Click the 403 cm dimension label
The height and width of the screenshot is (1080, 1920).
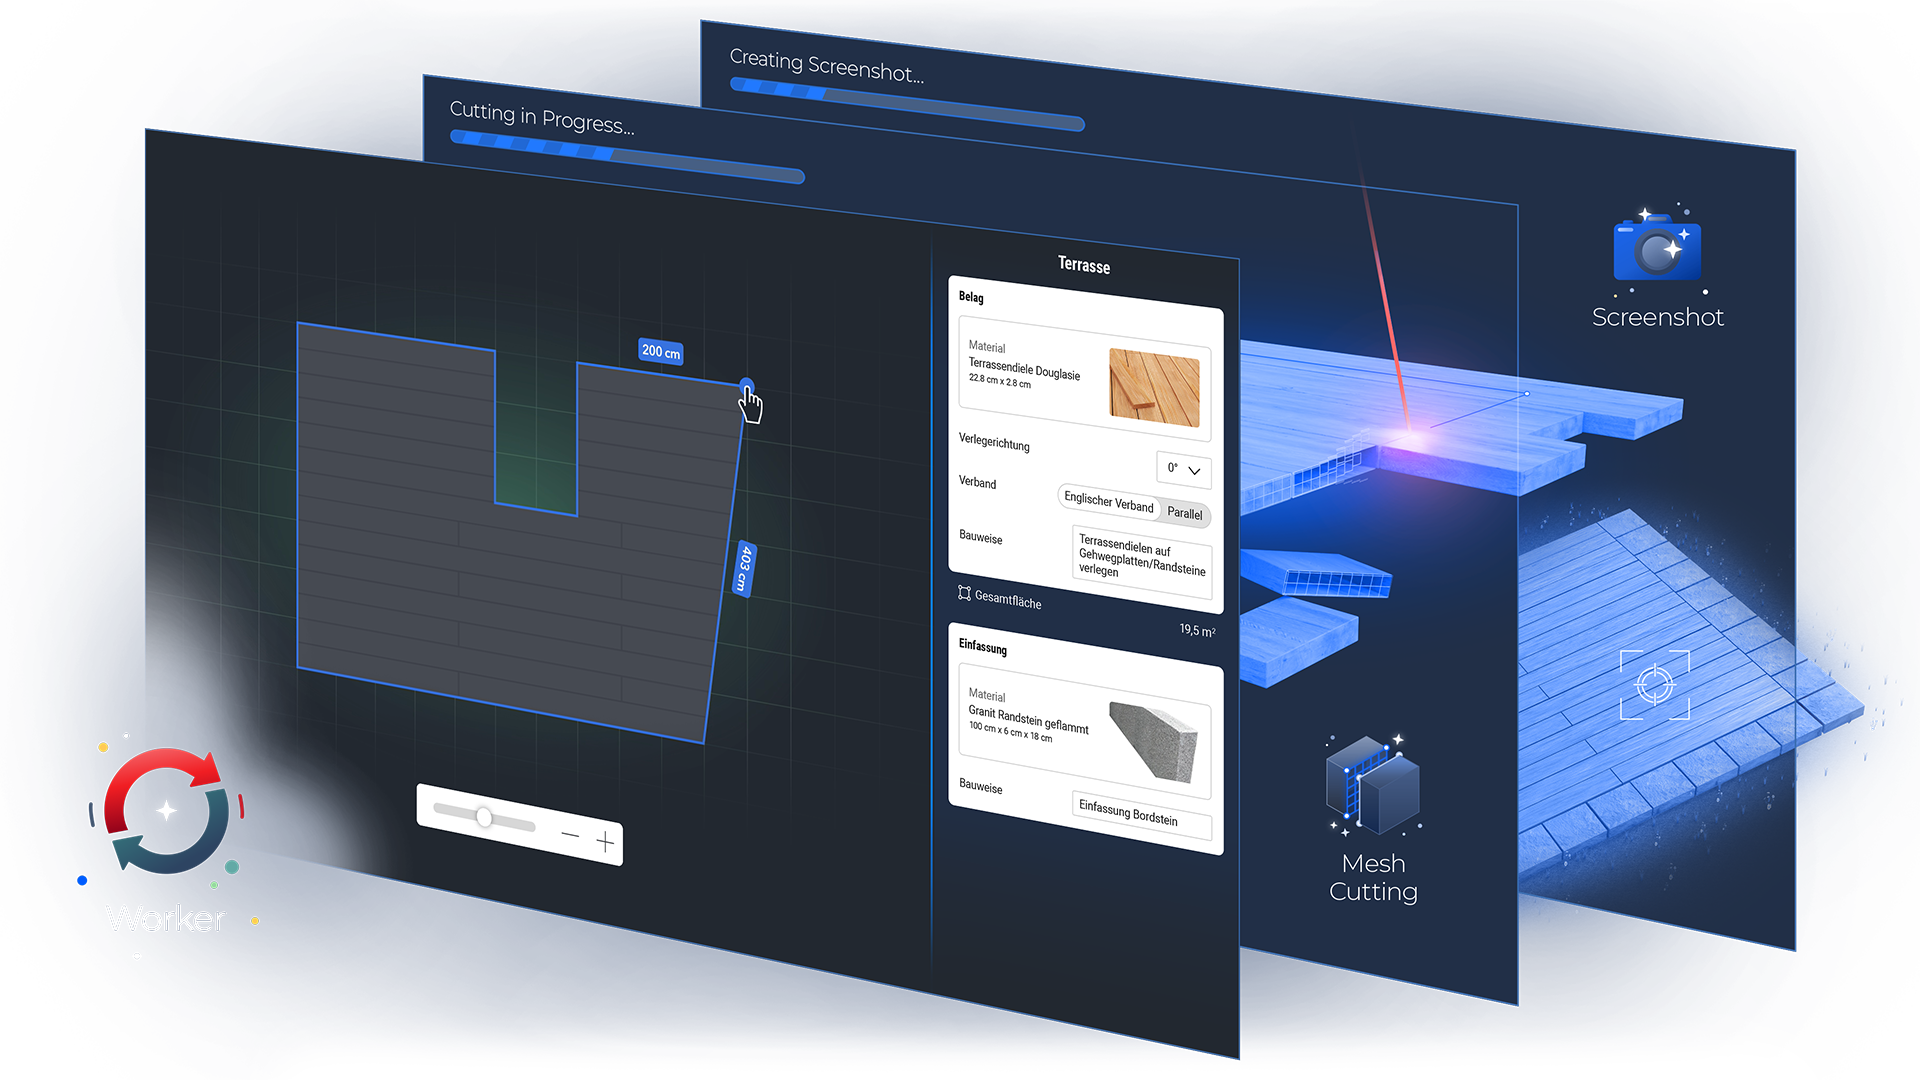[744, 569]
